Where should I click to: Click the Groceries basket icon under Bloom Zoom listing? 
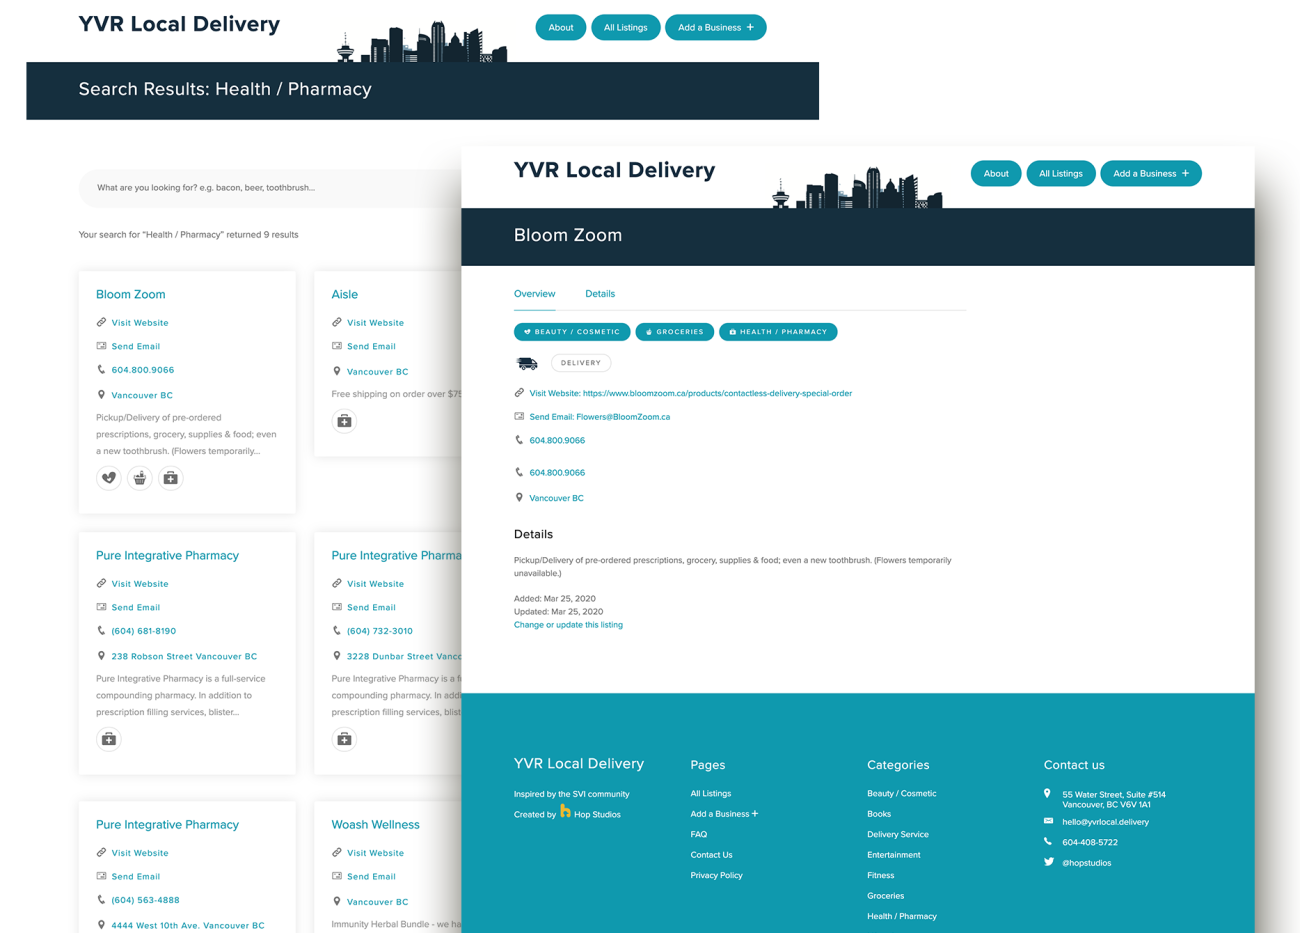(x=140, y=478)
